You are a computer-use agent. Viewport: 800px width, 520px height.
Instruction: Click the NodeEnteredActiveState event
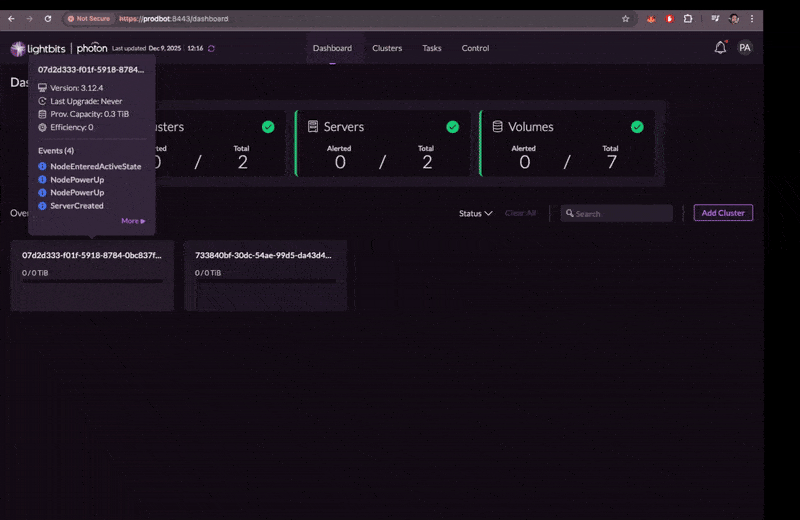95,166
